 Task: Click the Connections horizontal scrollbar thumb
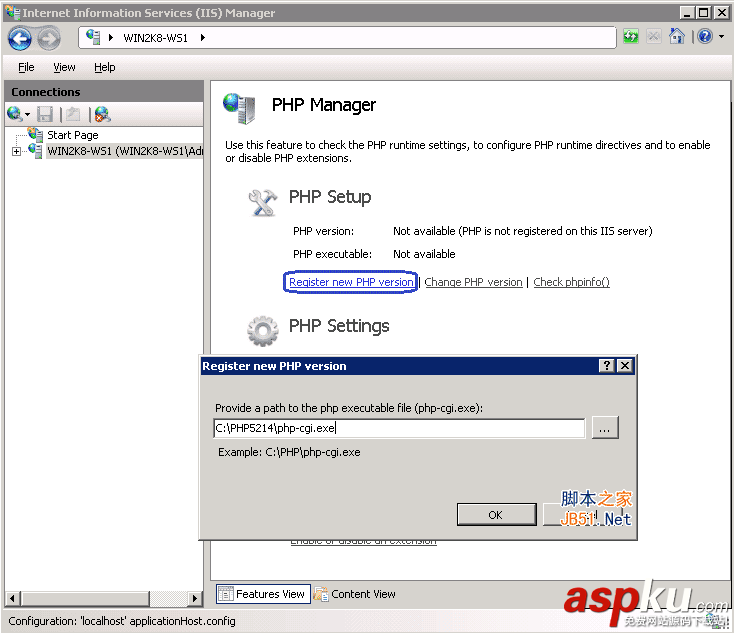[x=86, y=598]
